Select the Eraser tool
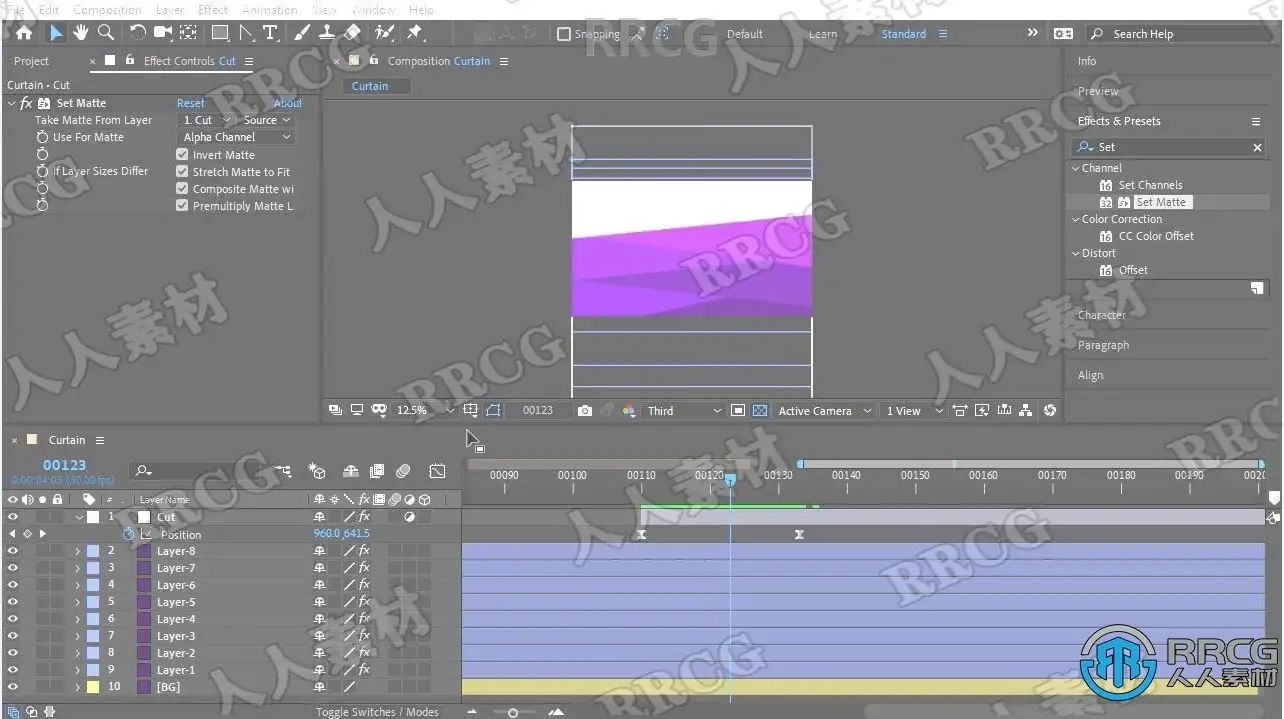Image resolution: width=1284 pixels, height=719 pixels. pos(352,33)
